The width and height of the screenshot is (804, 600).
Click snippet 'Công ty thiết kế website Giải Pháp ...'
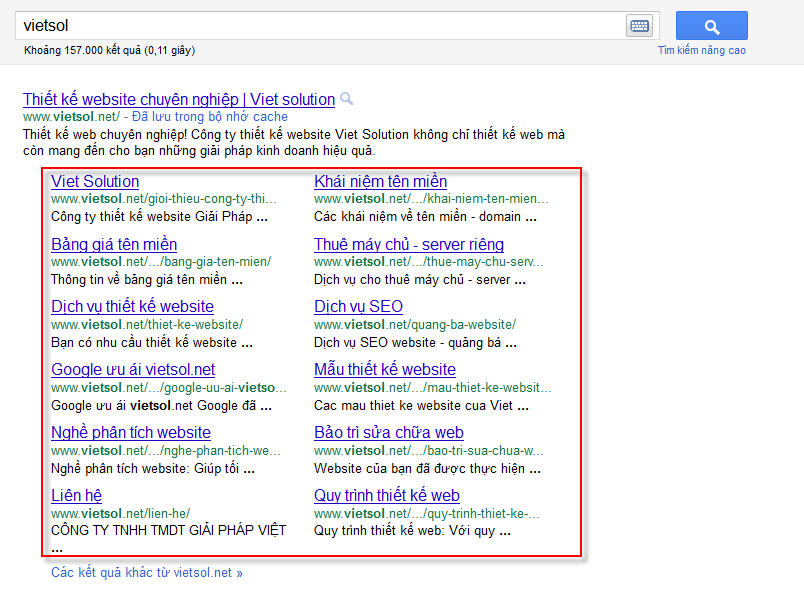[159, 216]
